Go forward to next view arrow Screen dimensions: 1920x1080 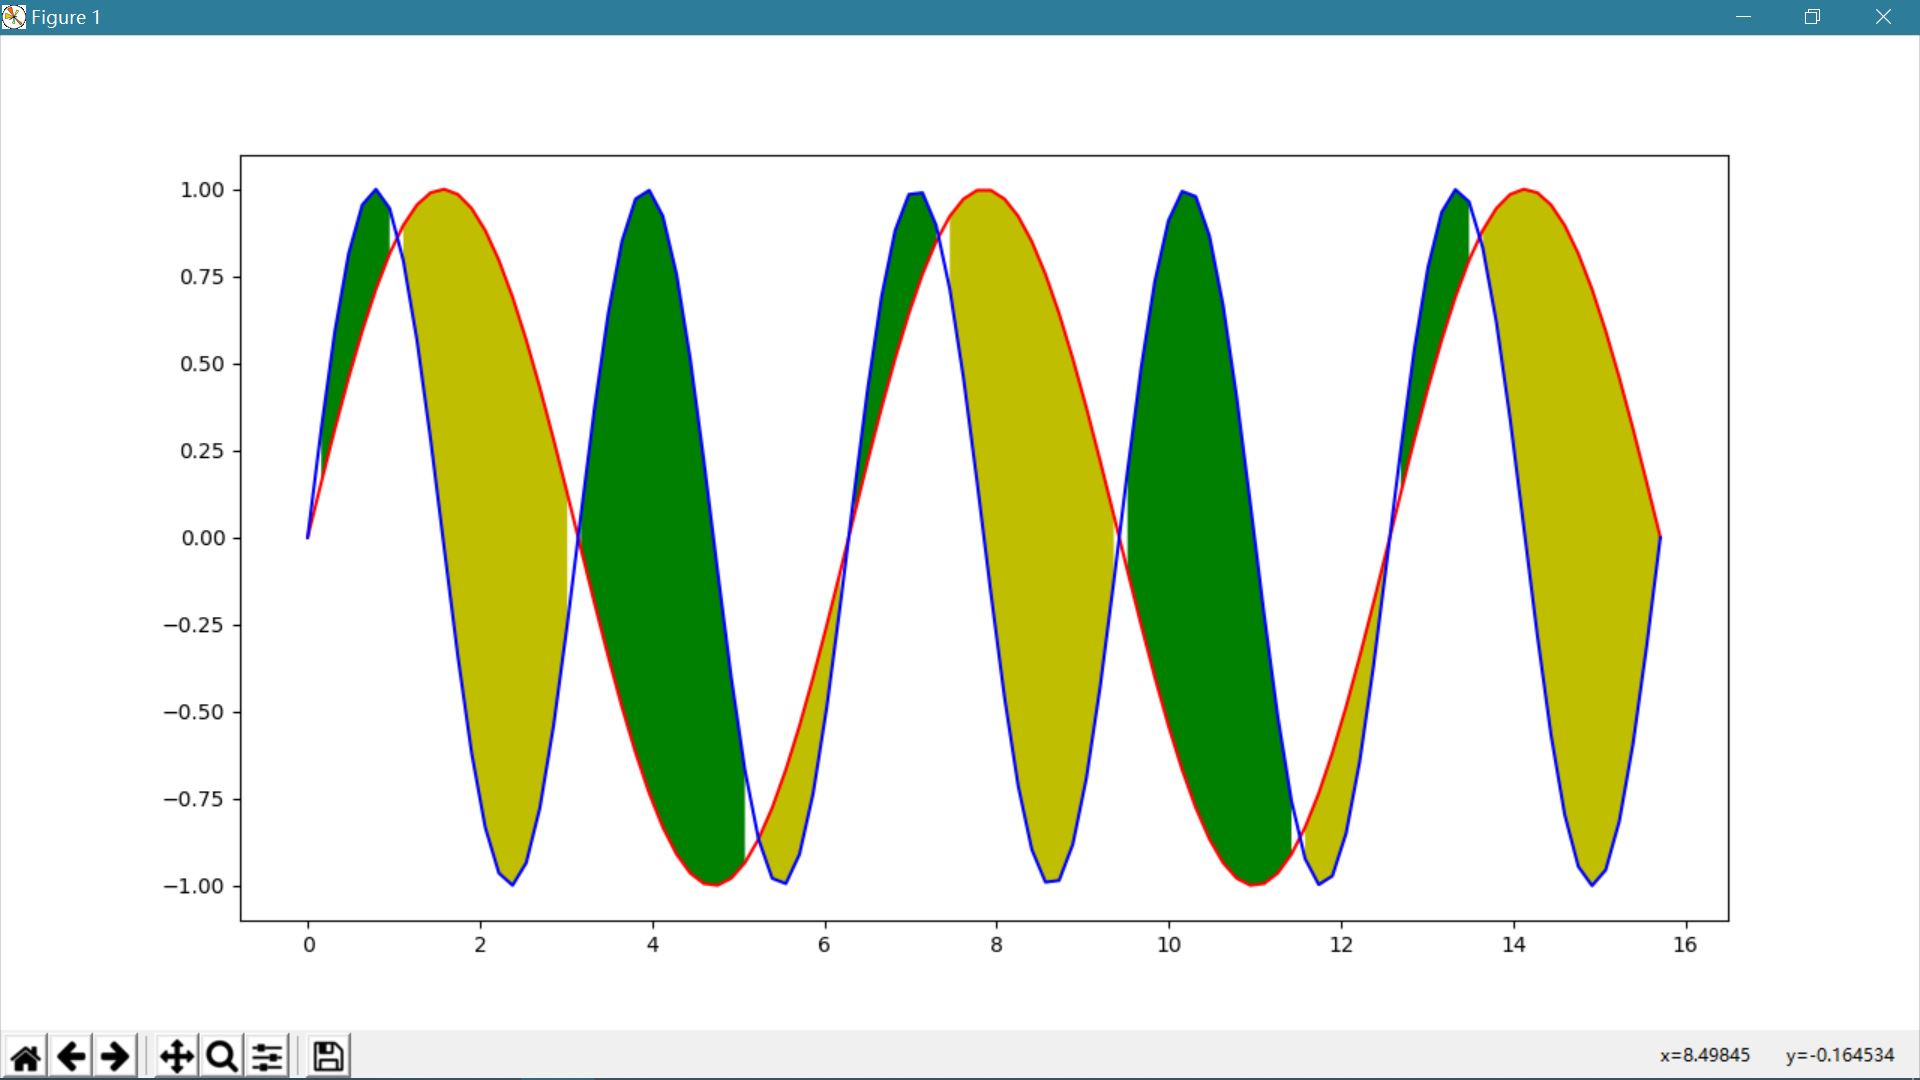116,1056
